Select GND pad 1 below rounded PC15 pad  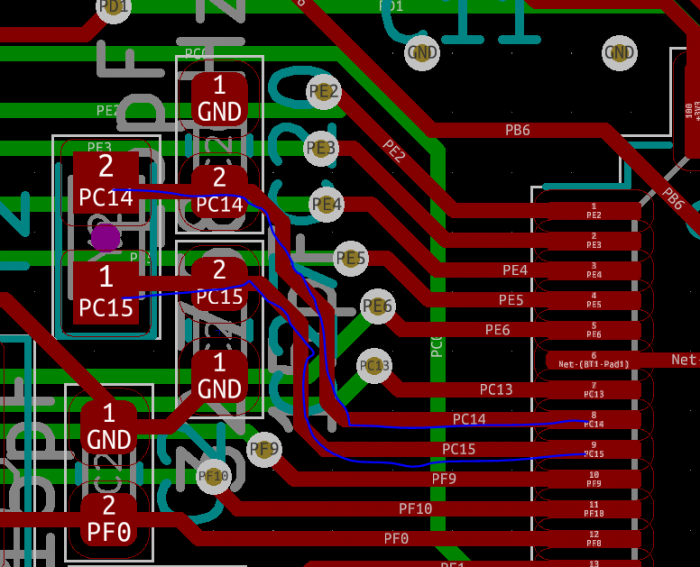[x=219, y=376]
